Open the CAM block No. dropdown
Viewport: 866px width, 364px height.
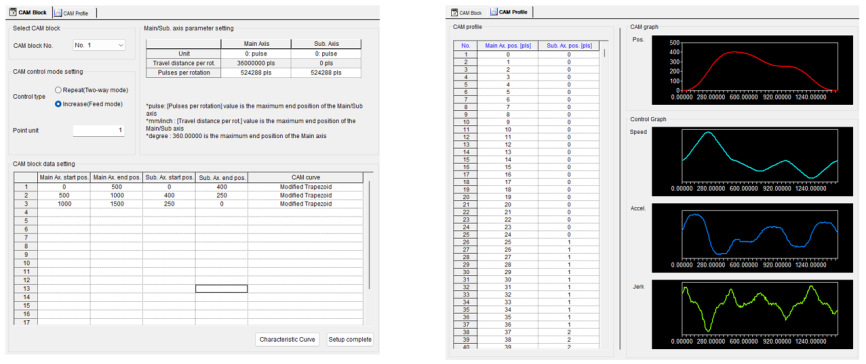pyautogui.click(x=99, y=45)
